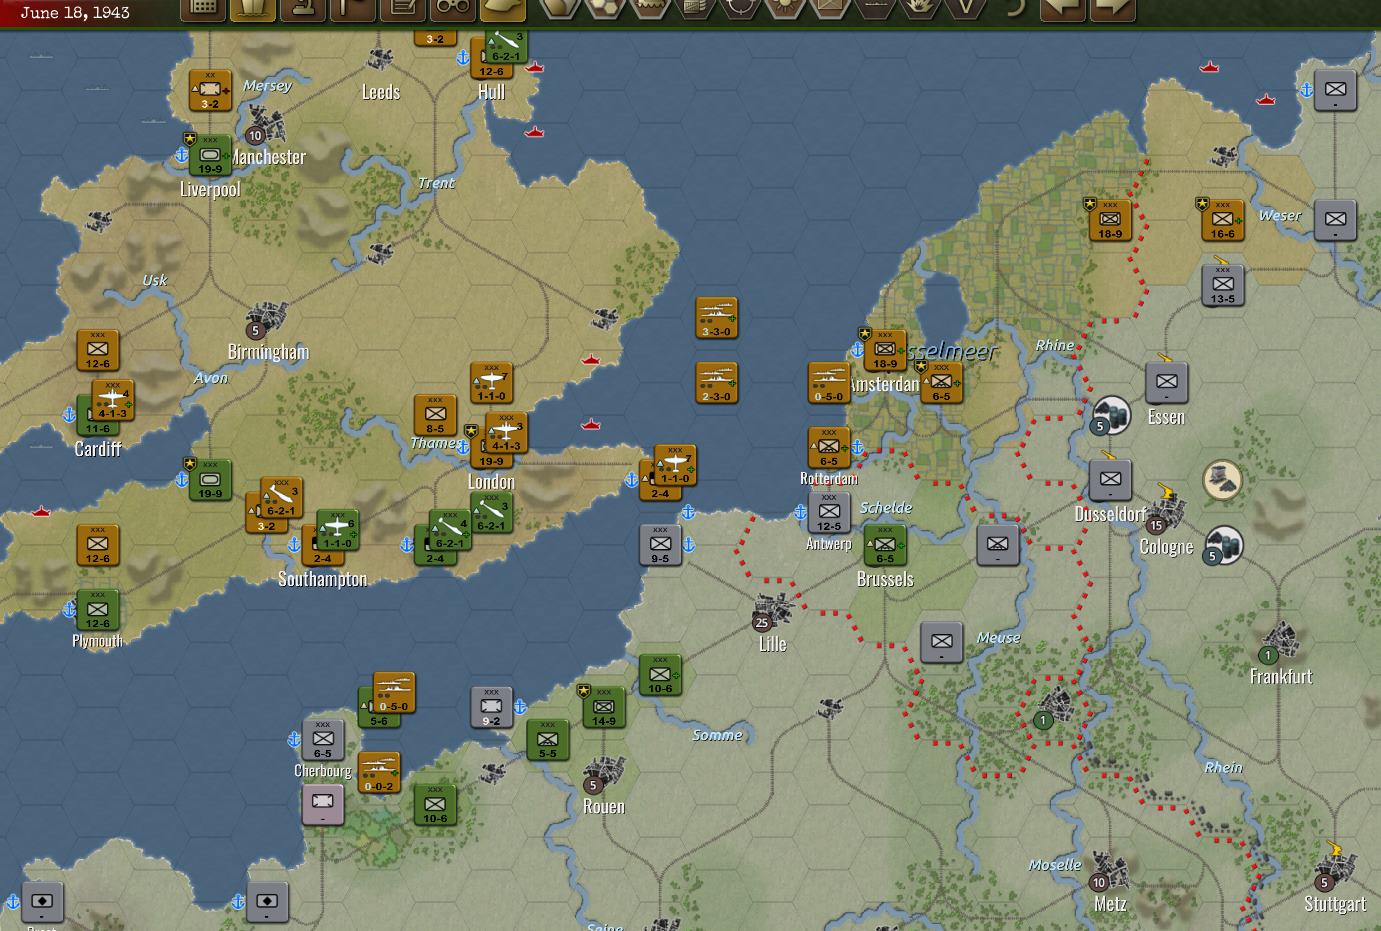Viewport: 1381px width, 931px height.
Task: Select the 1-1-0 bomber at Southampton
Action: (x=337, y=530)
